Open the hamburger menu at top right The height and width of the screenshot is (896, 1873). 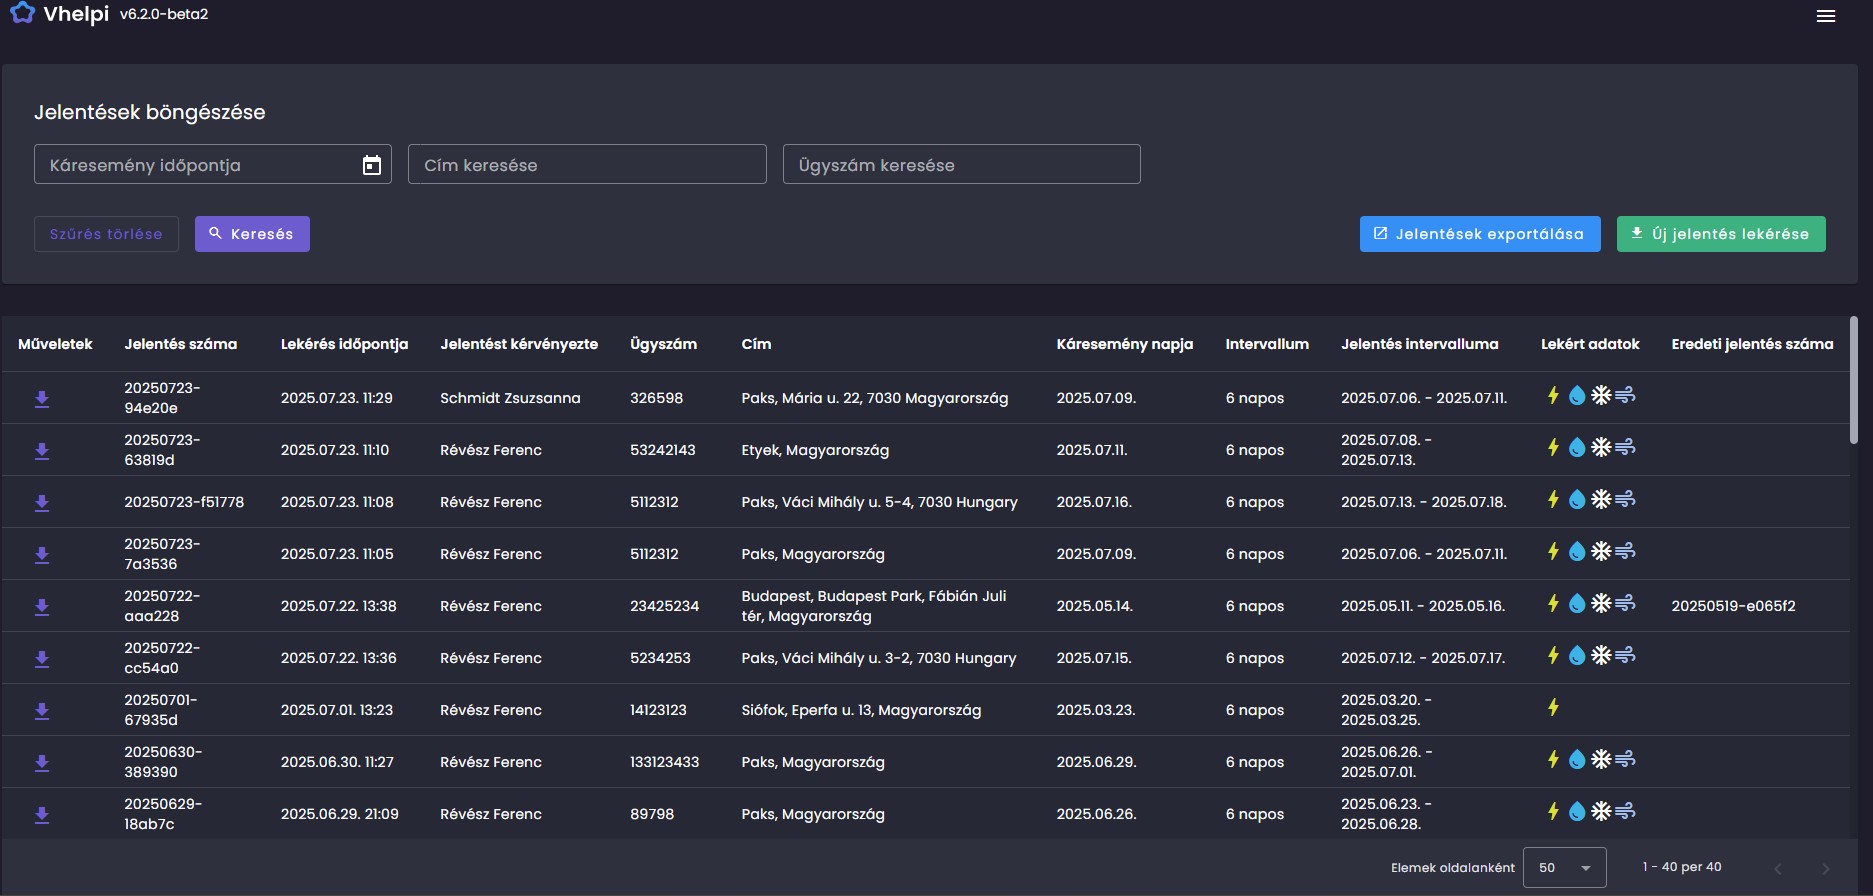point(1825,16)
